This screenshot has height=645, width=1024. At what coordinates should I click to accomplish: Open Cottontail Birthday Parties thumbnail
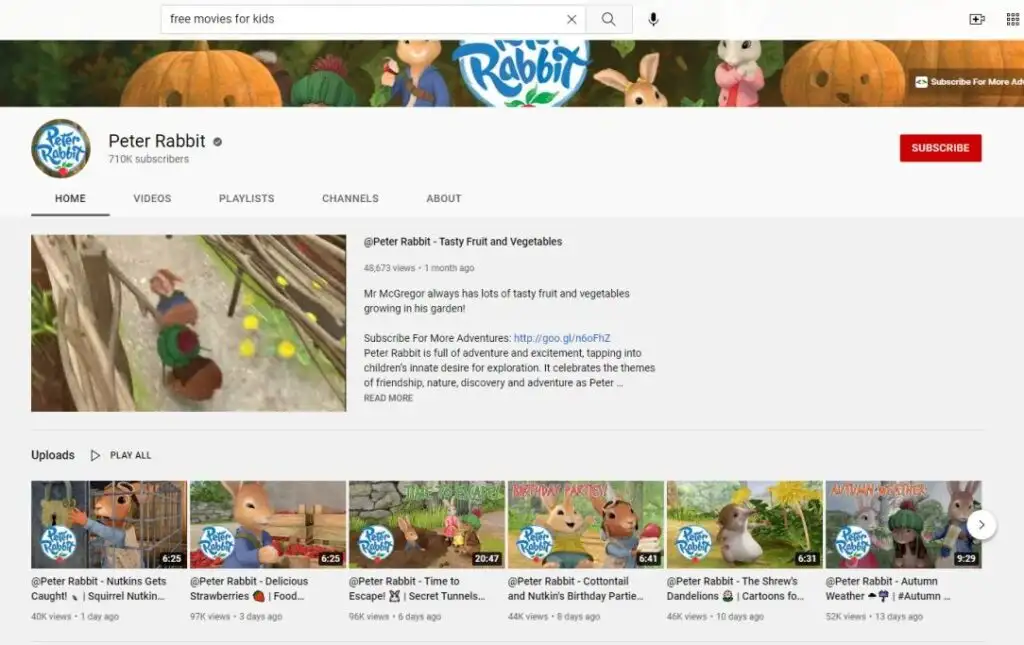(x=586, y=524)
